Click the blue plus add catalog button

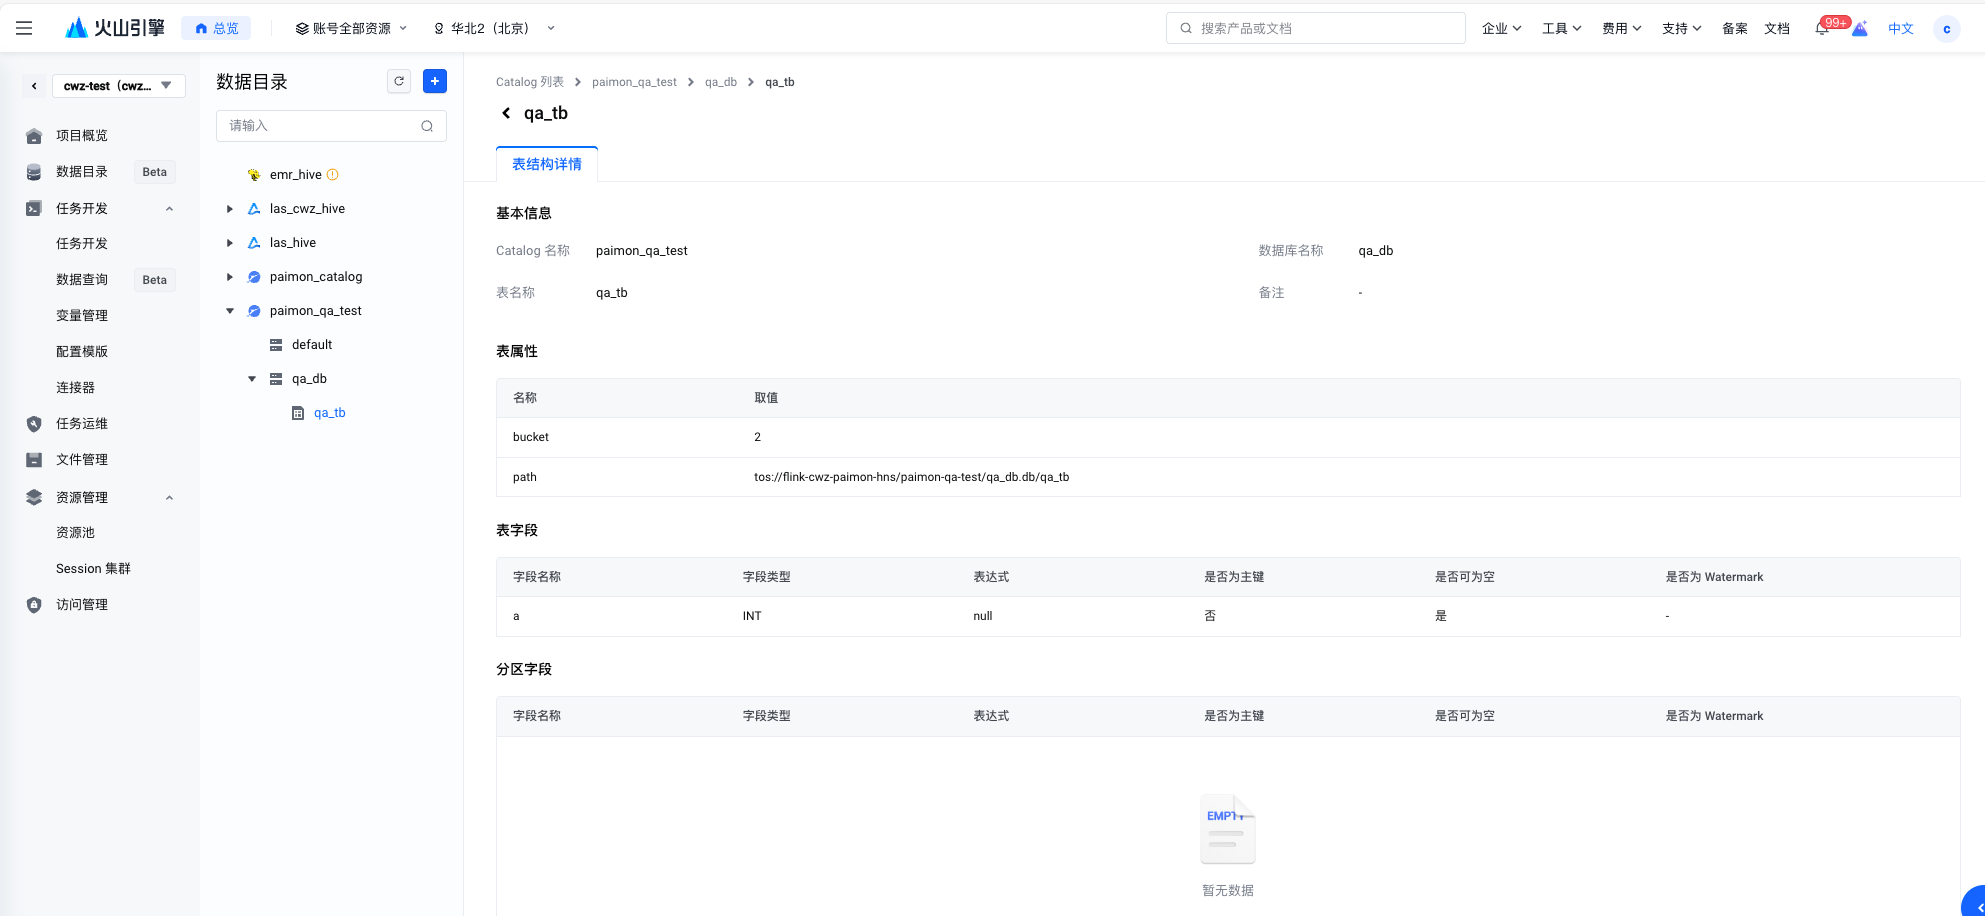coord(435,82)
